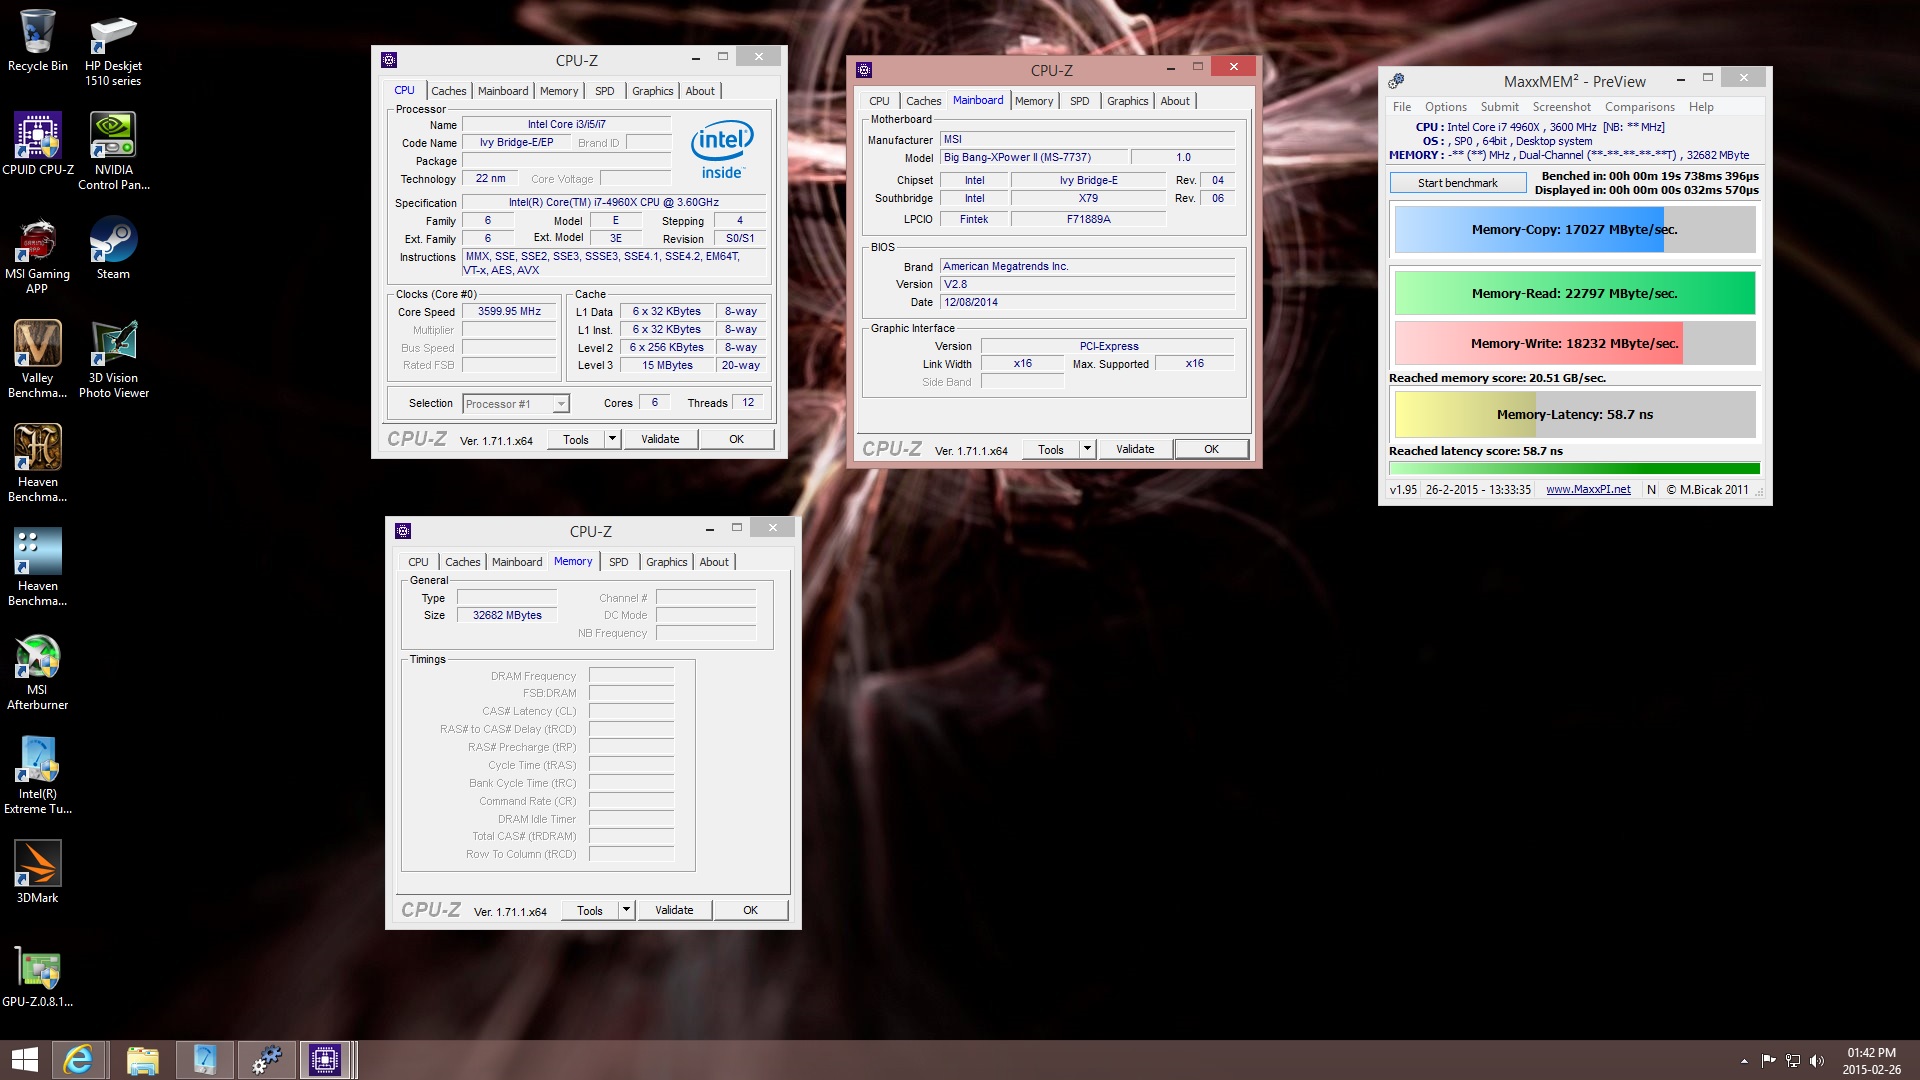Open NVIDIA Control Panel shortcut
Image resolution: width=1920 pixels, height=1080 pixels.
coord(113,152)
